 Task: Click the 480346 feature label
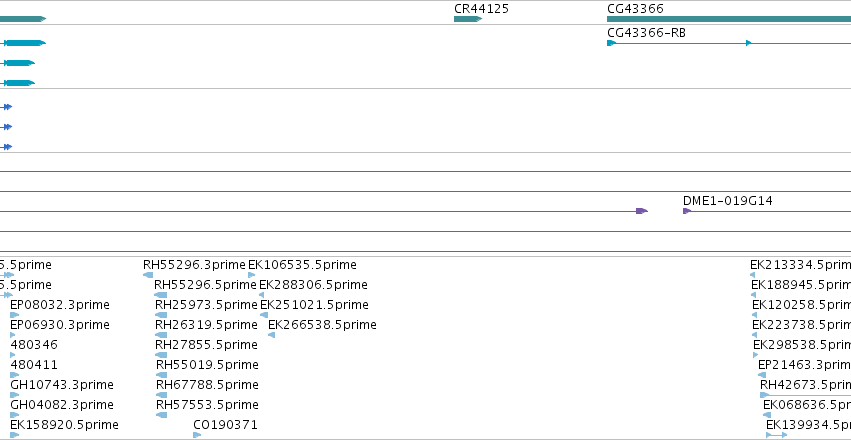tap(34, 345)
